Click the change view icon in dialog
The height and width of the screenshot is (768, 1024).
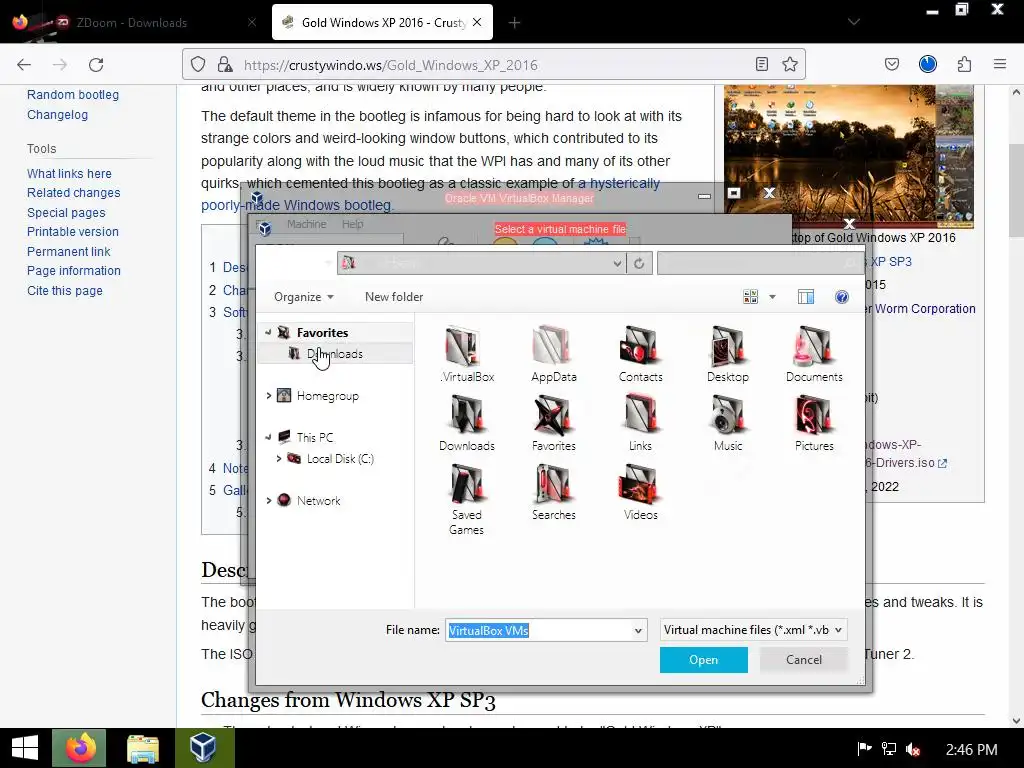(750, 297)
